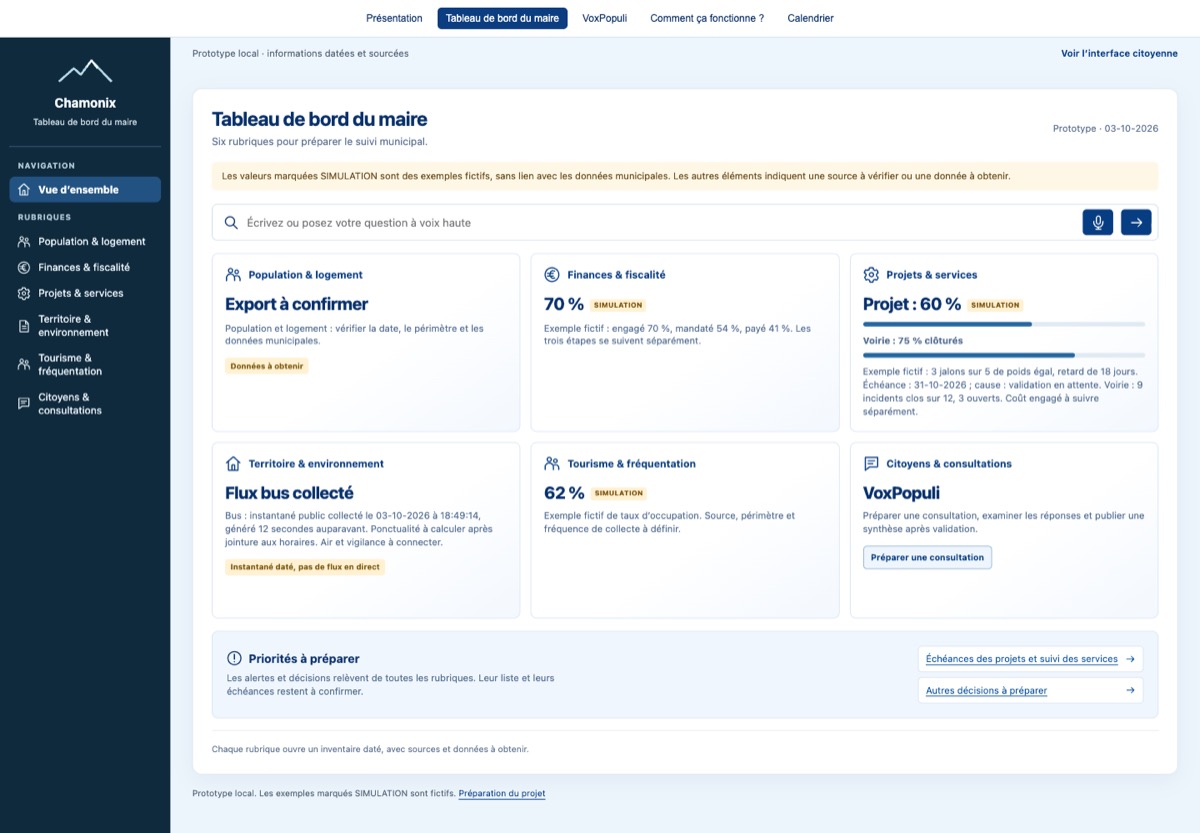Open Territoire & environnement in the sidebar
This screenshot has height=833, width=1200.
pos(85,326)
